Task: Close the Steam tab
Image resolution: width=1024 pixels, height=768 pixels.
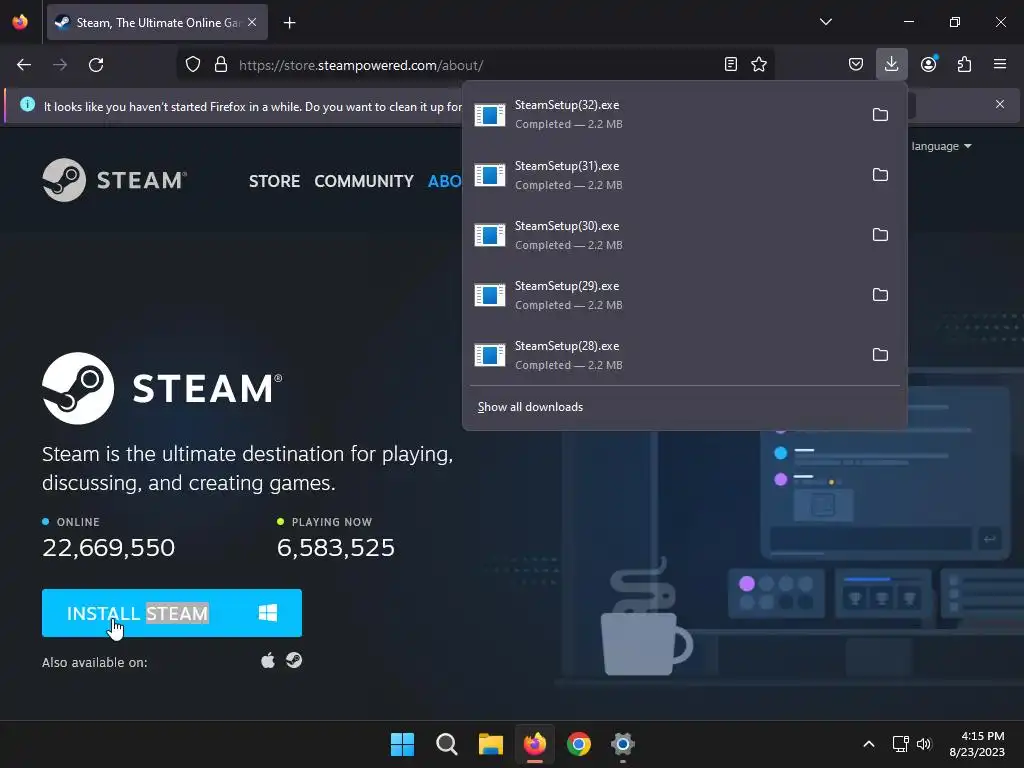Action: click(x=252, y=22)
